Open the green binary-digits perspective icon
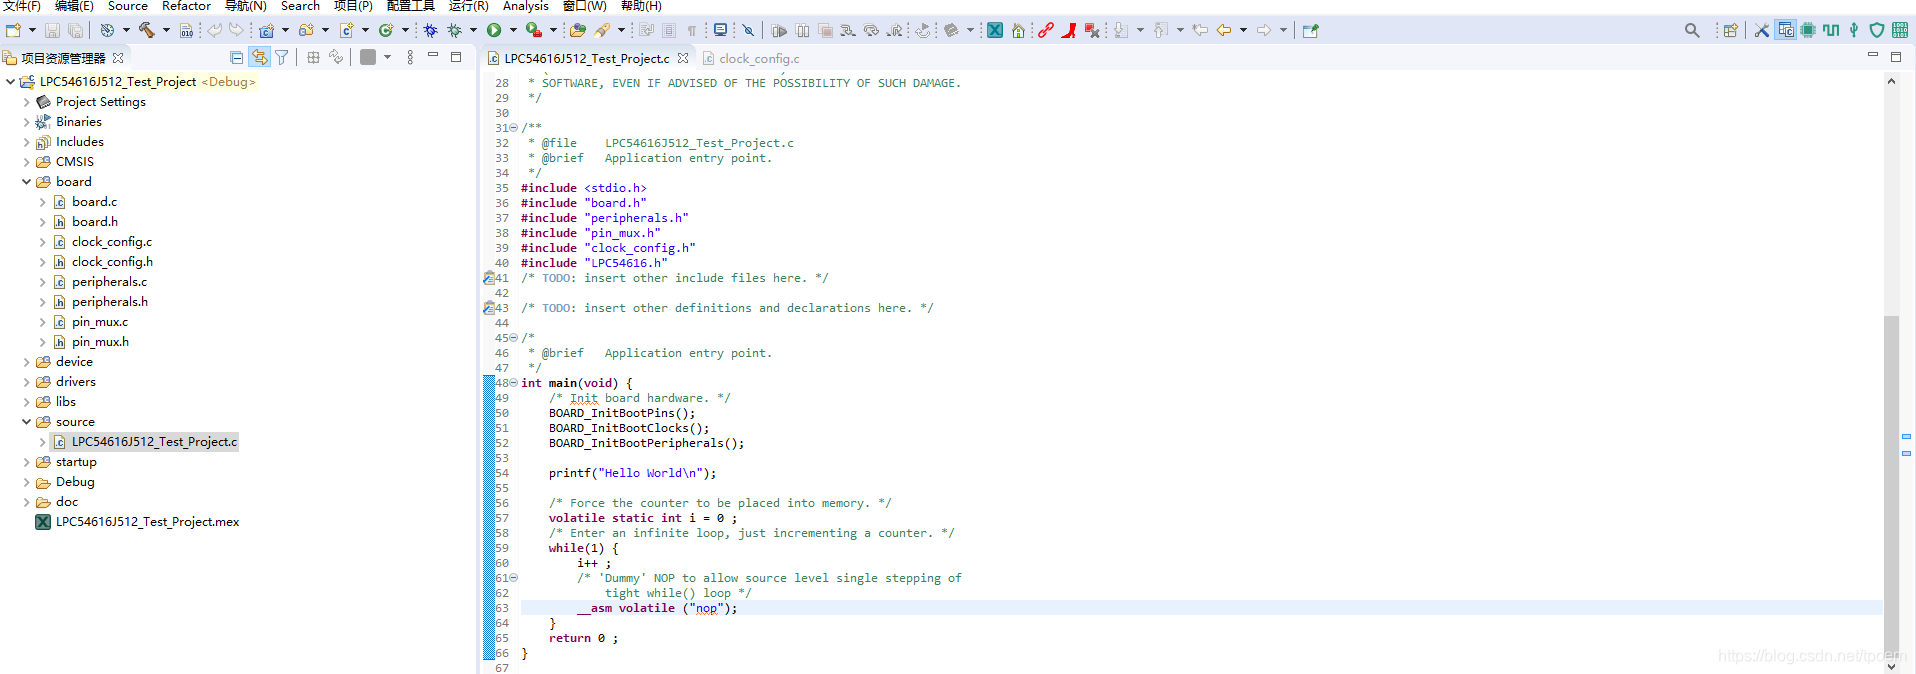This screenshot has height=674, width=1916. (1900, 30)
